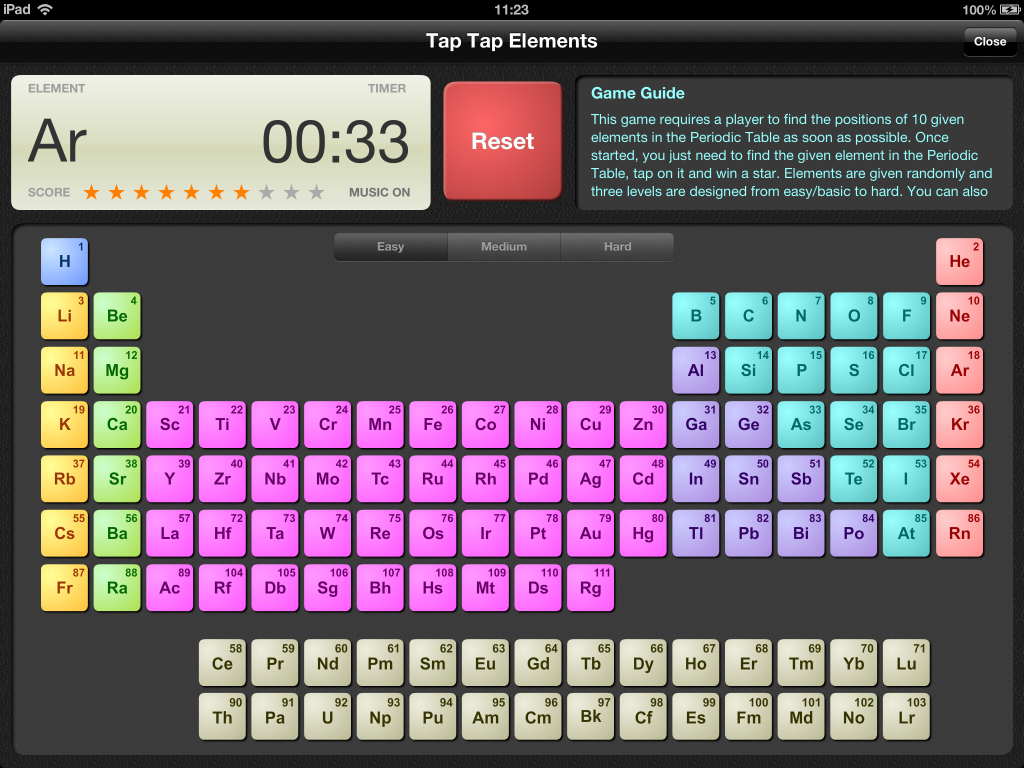Toggle MUSIC ON setting
The image size is (1024, 768).
(381, 192)
